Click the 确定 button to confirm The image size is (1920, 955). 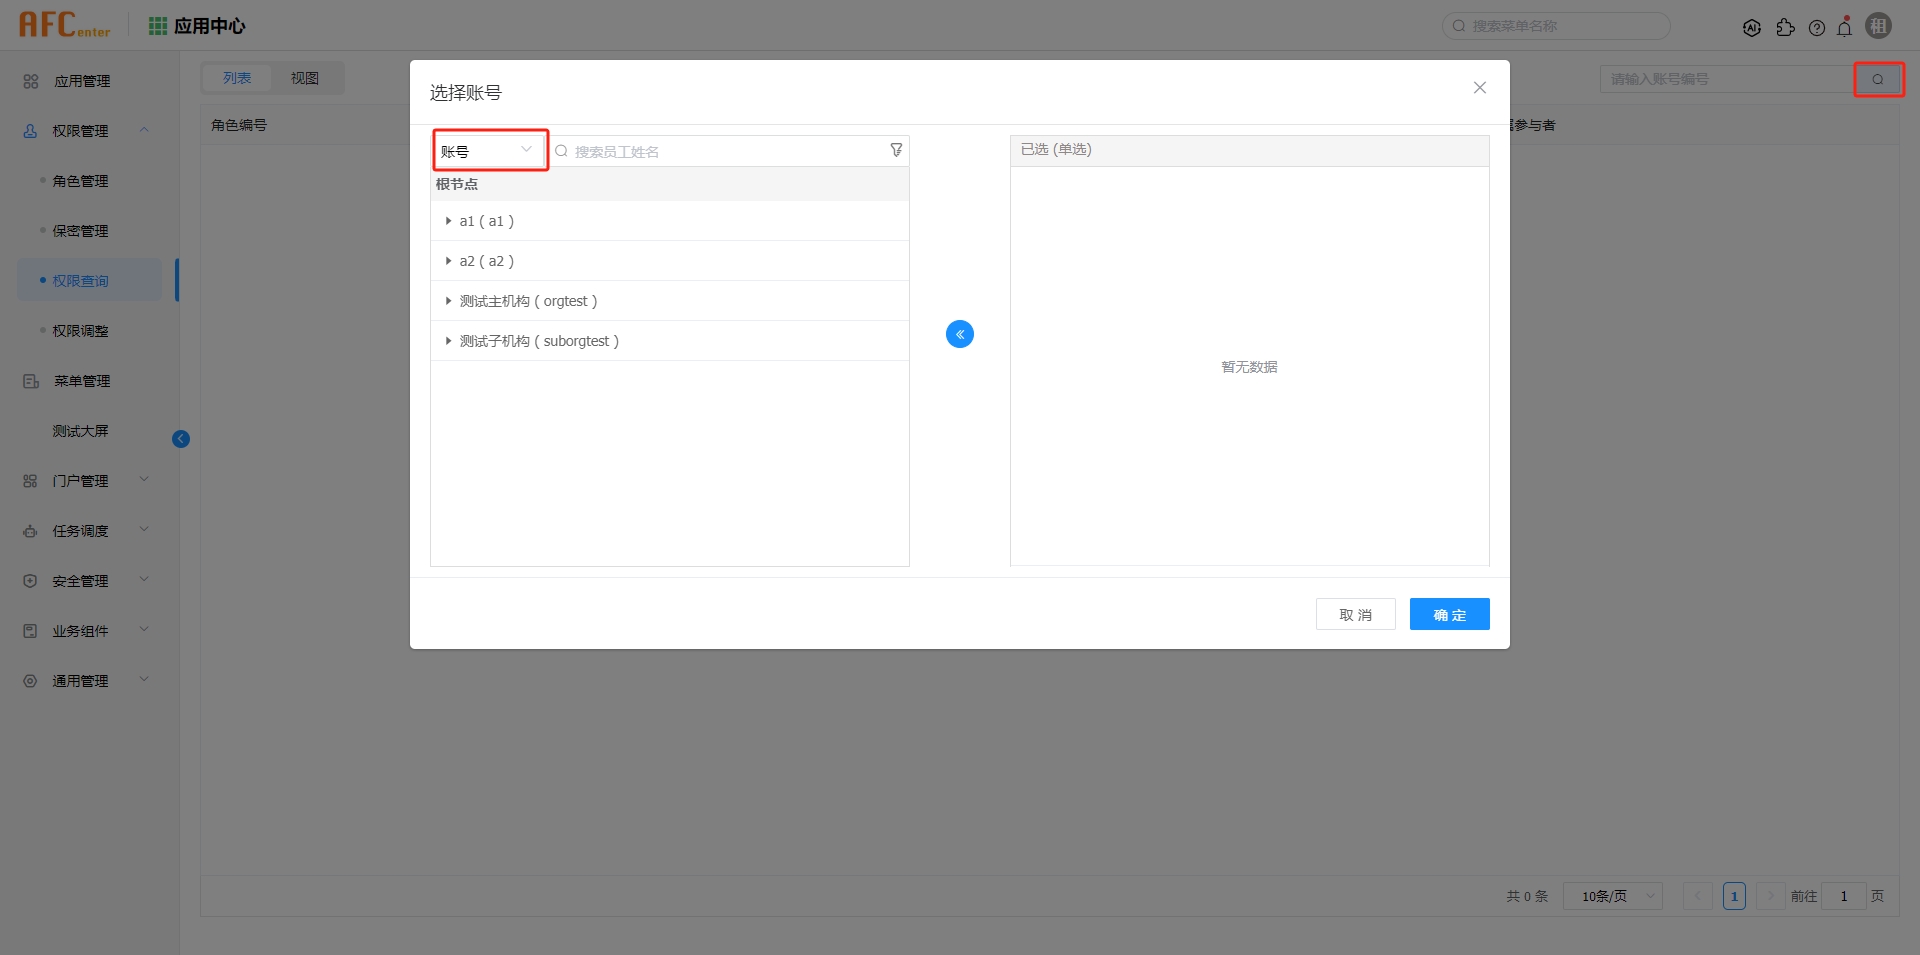click(x=1449, y=614)
